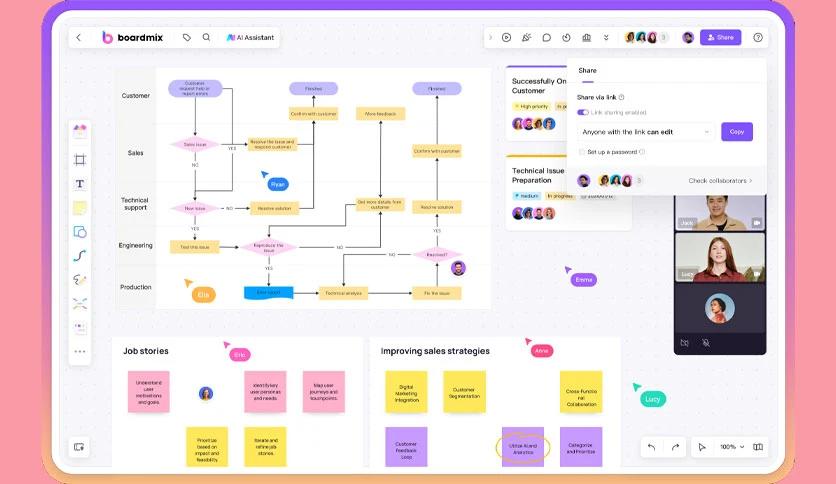Viewport: 836px width, 484px height.
Task: Open the voting icon in top toolbar
Action: pos(586,37)
